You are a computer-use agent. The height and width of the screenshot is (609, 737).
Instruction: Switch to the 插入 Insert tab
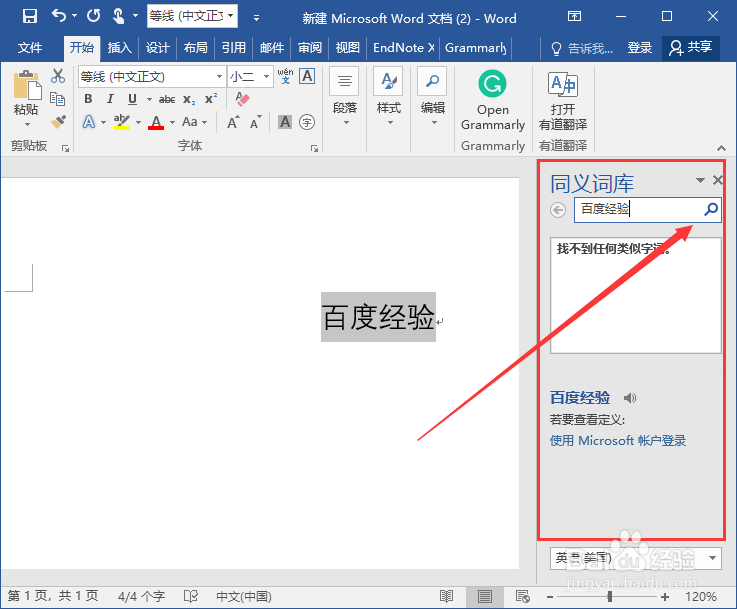coord(119,47)
